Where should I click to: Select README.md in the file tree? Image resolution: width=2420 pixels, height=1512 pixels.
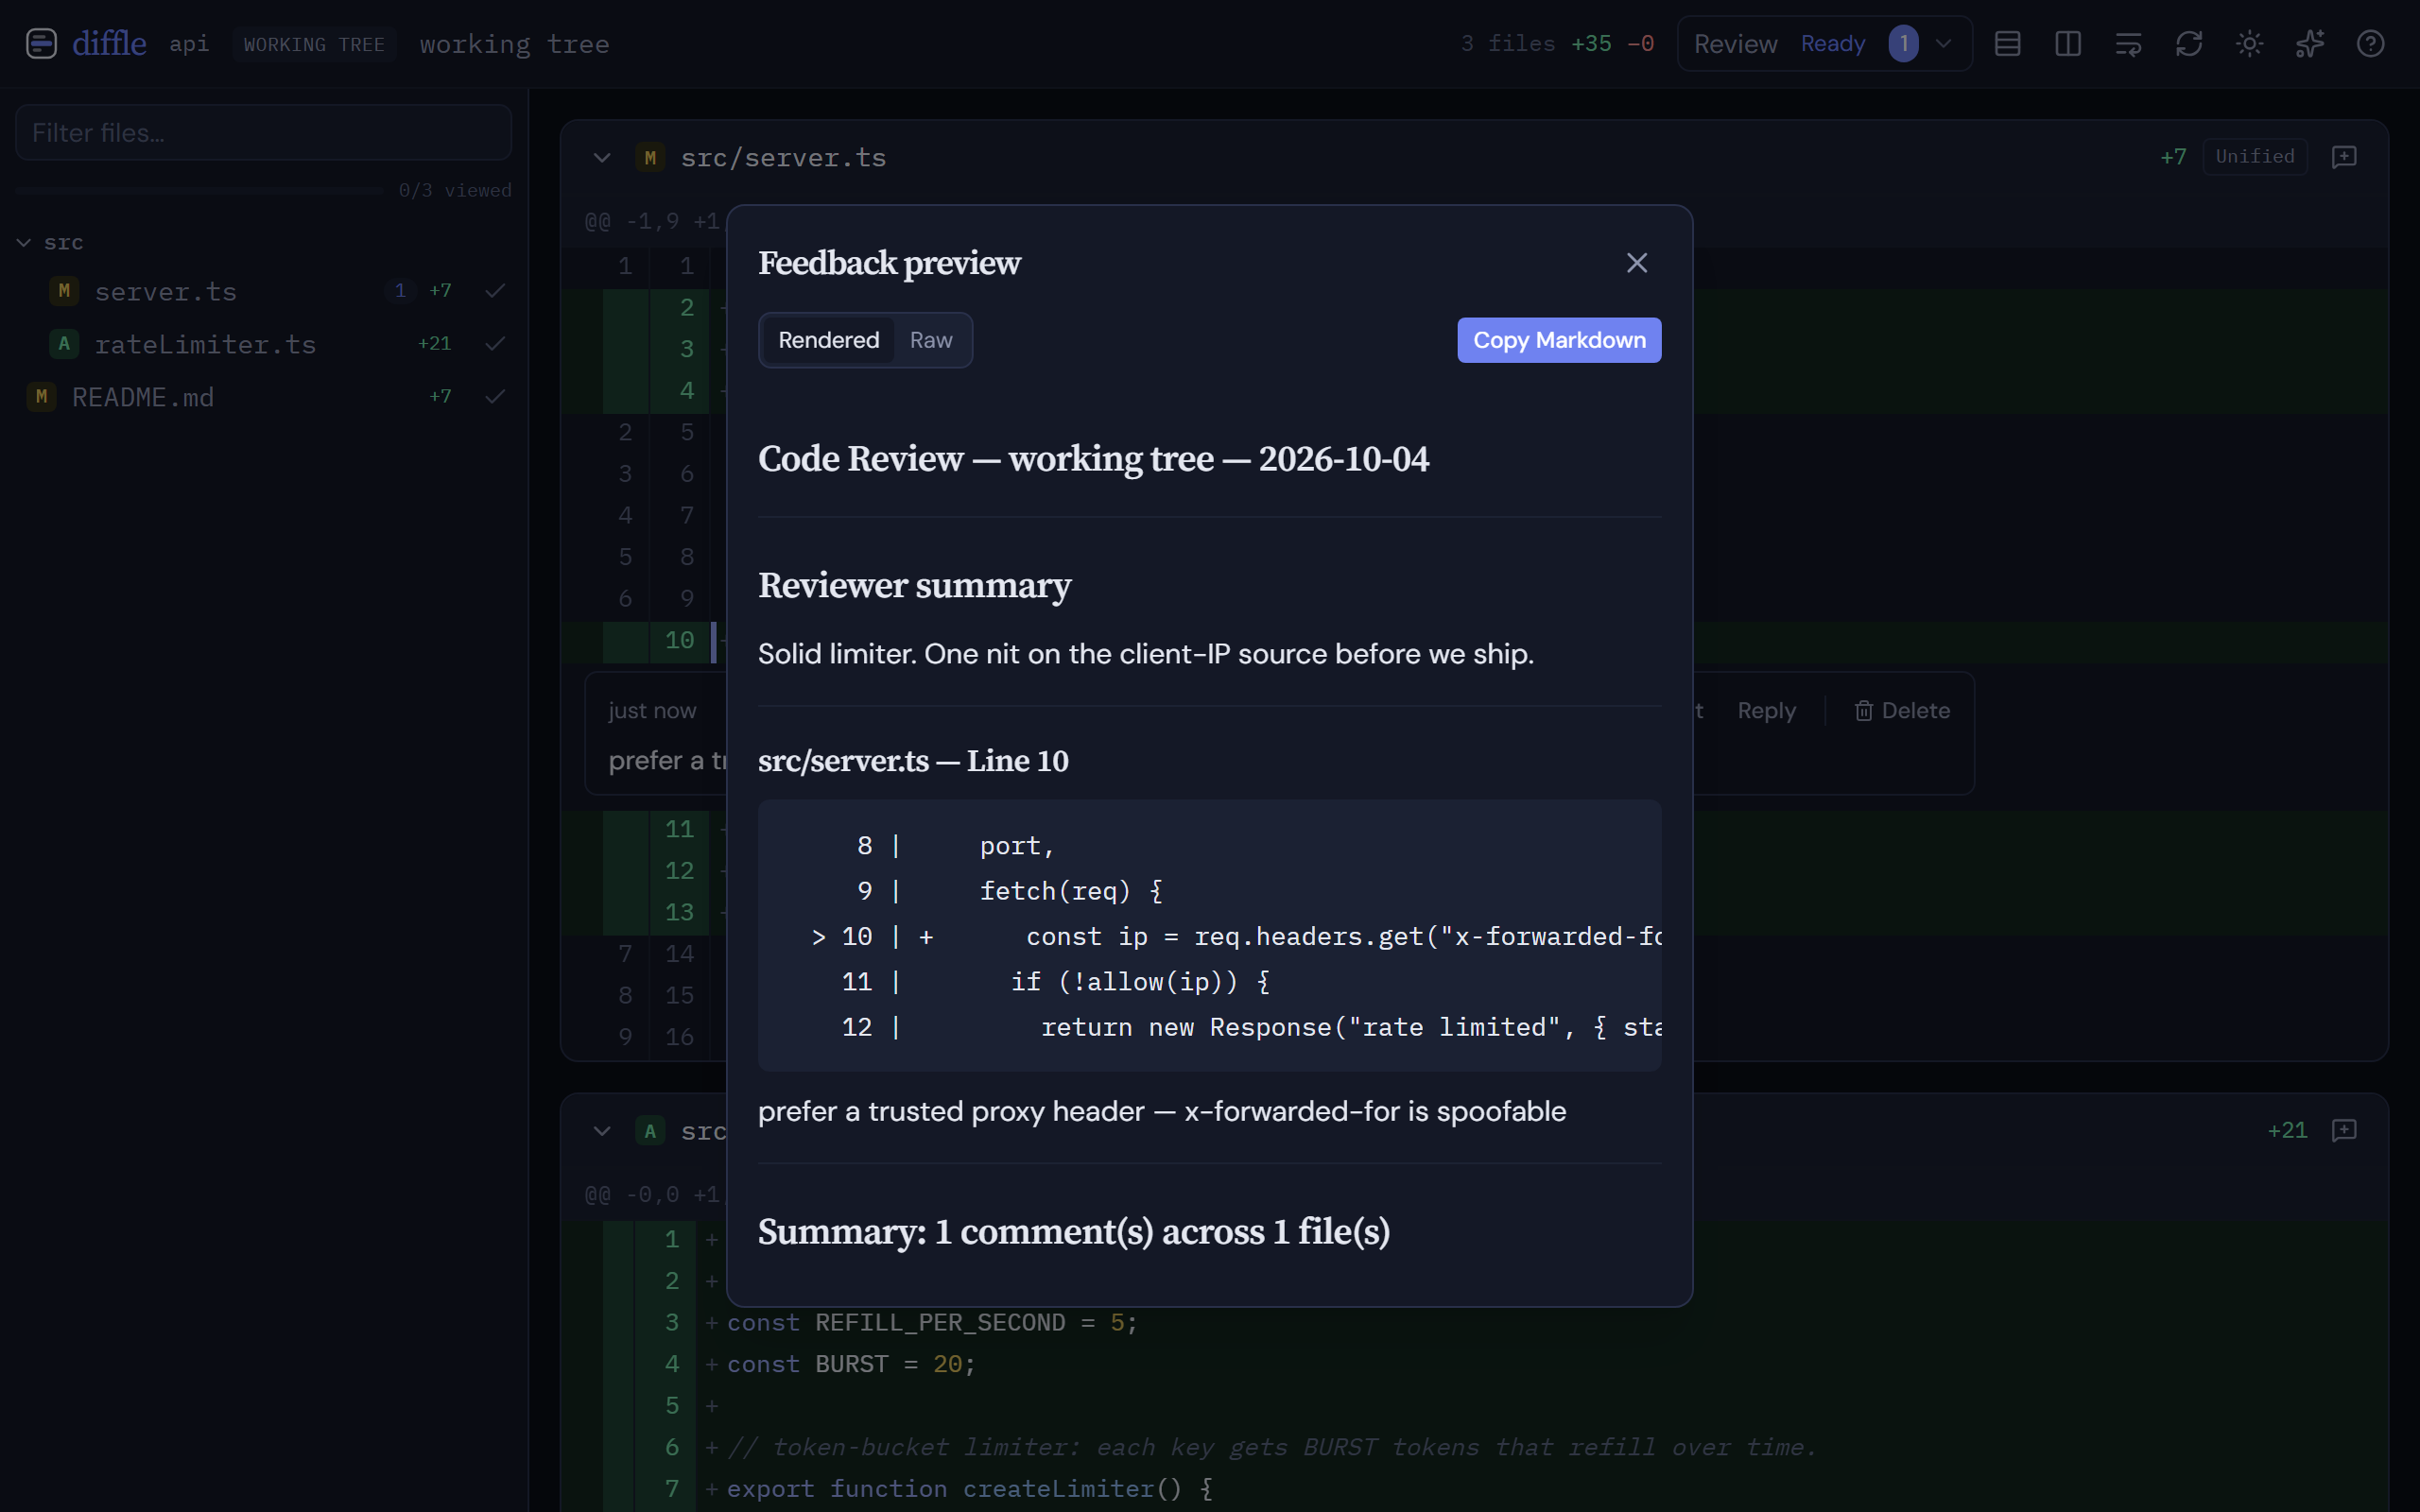coord(143,397)
